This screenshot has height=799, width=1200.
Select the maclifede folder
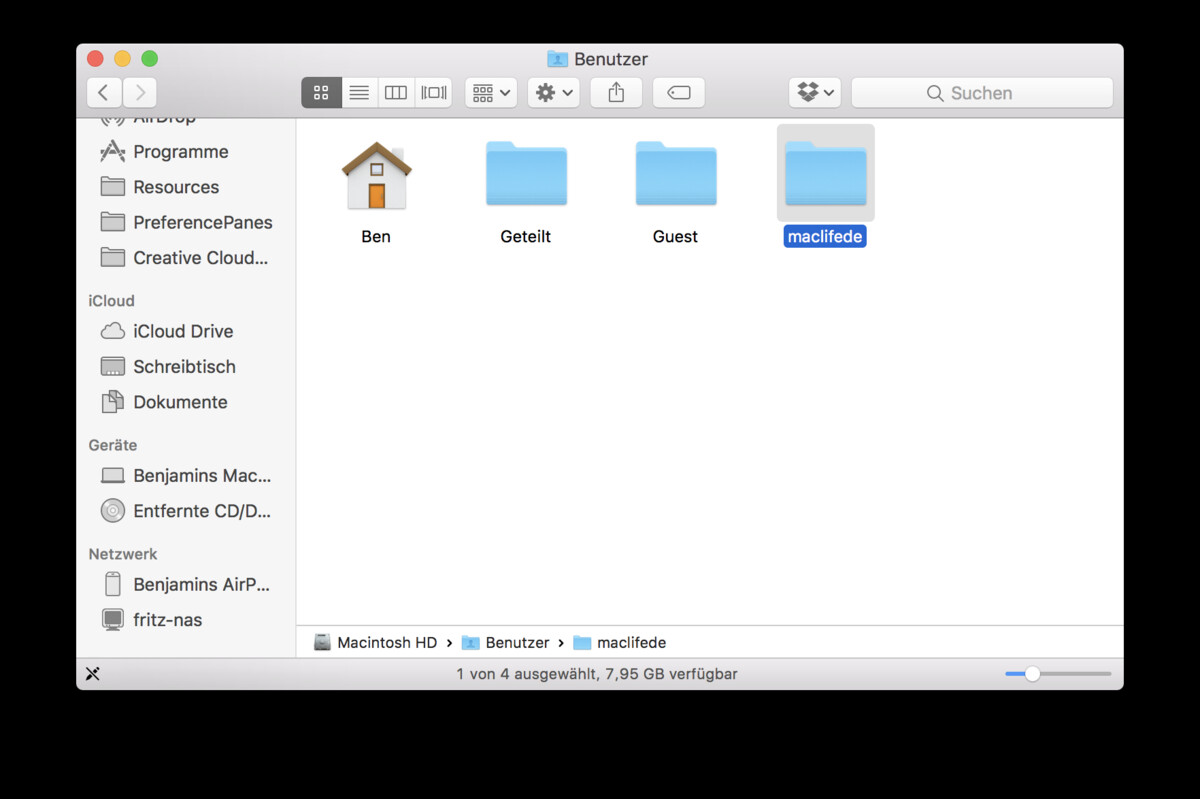pos(825,173)
